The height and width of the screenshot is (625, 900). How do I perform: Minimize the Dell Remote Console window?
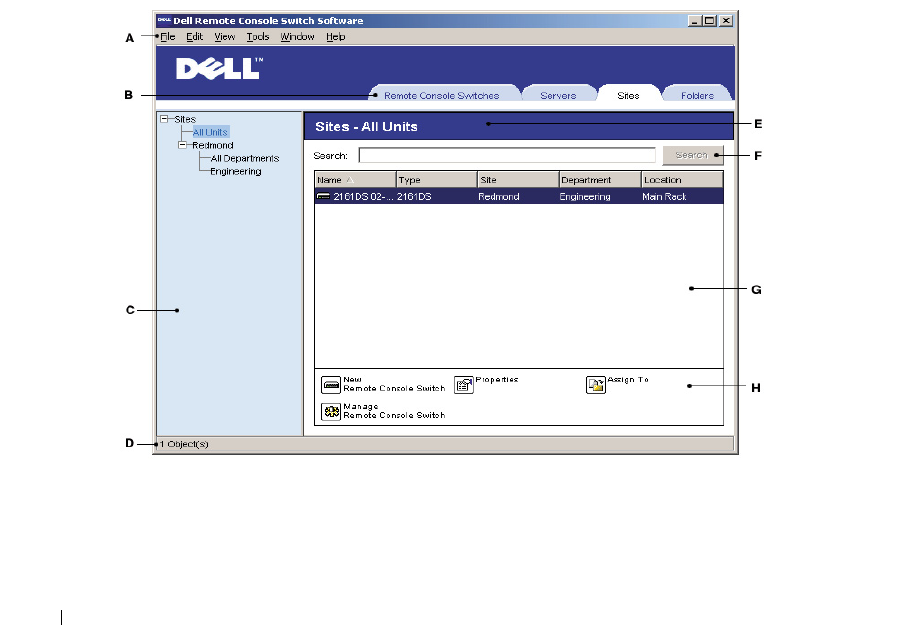coord(695,21)
